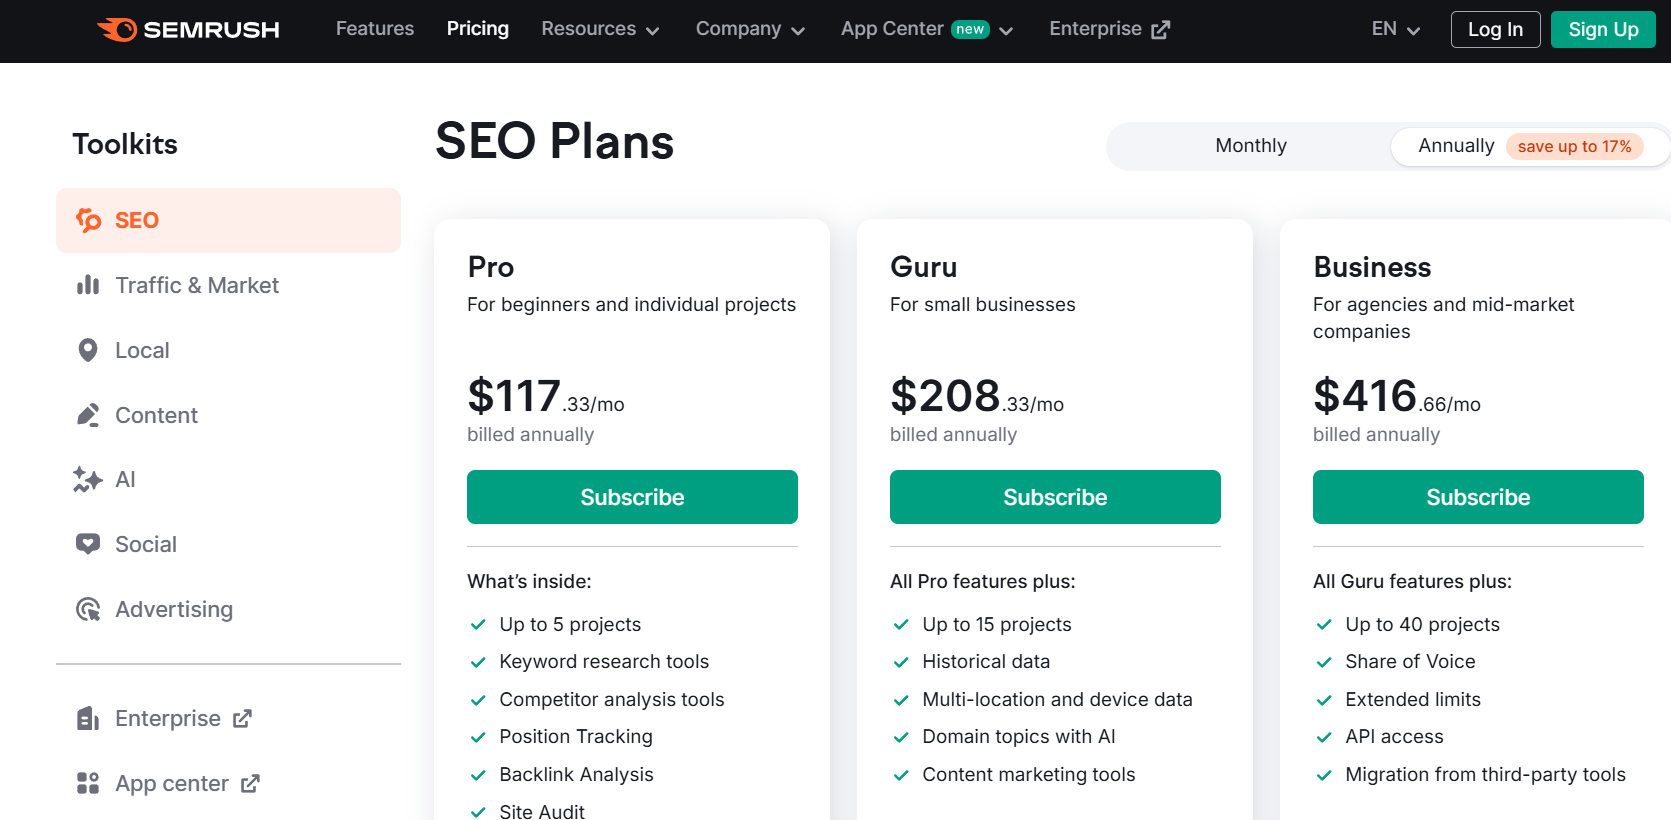The image size is (1671, 820).
Task: Choose the Local map pin icon
Action: point(88,350)
